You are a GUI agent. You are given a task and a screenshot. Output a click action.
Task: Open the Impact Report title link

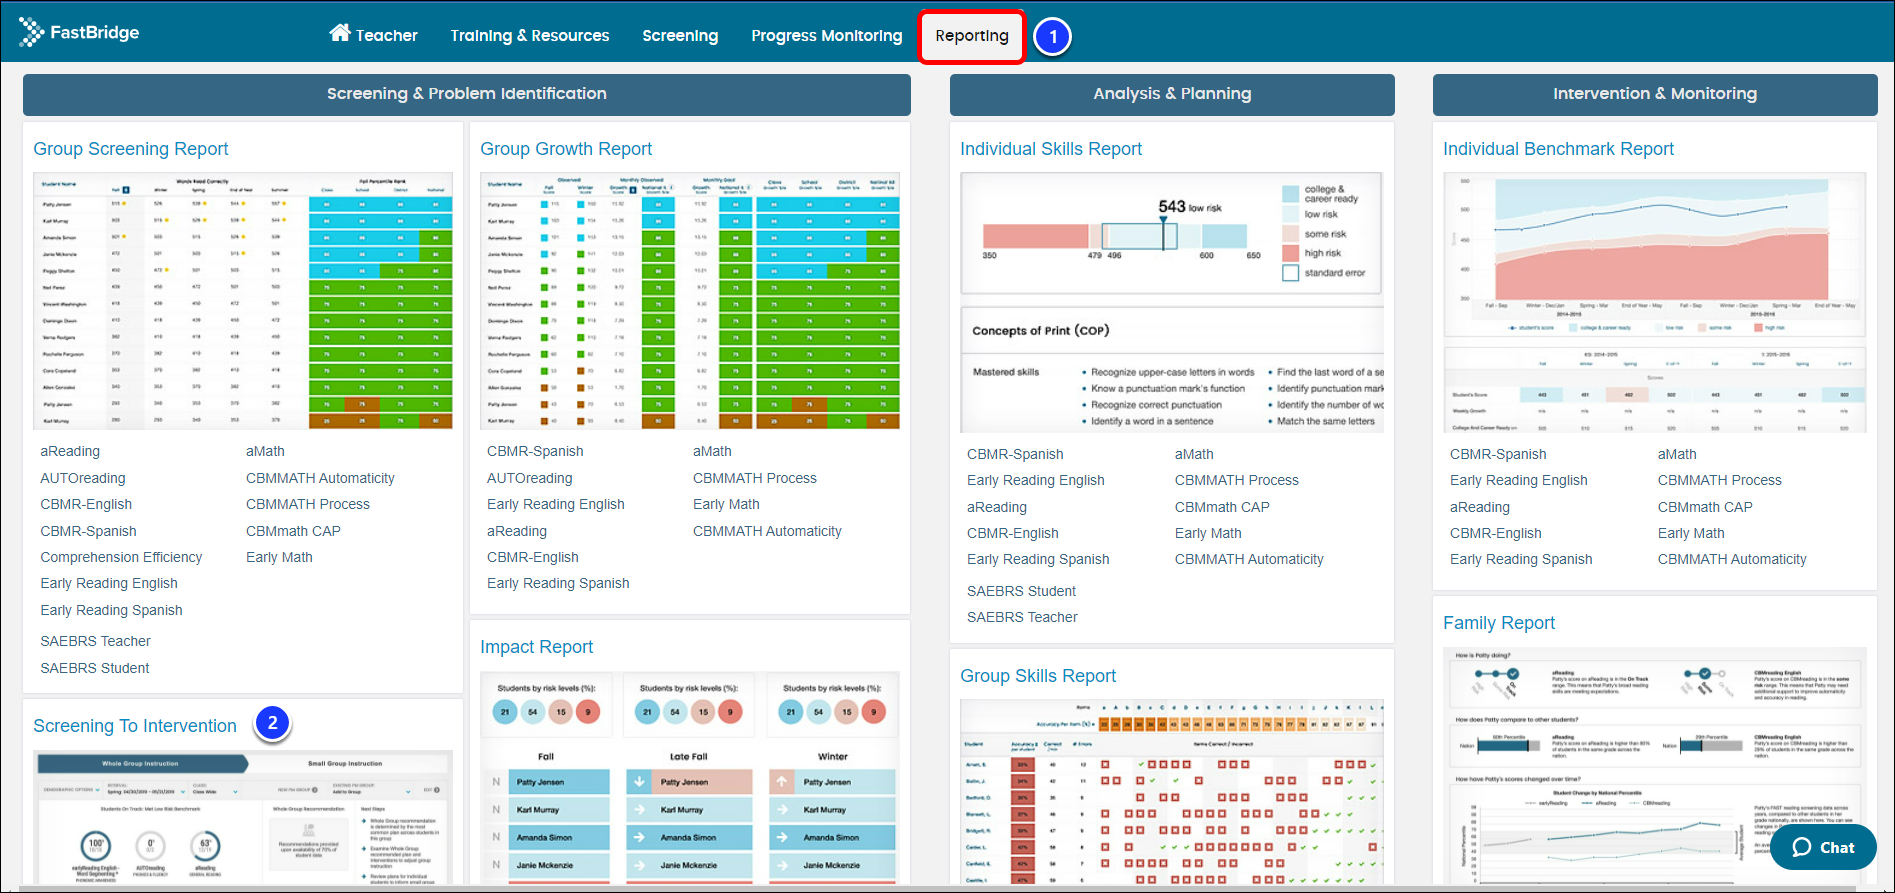click(x=536, y=647)
